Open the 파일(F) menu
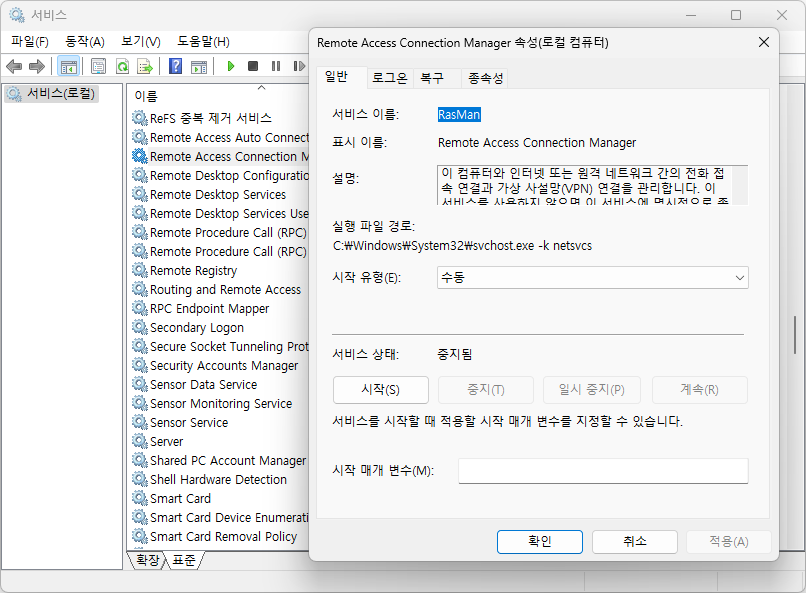Screen dimensions: 806x593 click(x=30, y=42)
